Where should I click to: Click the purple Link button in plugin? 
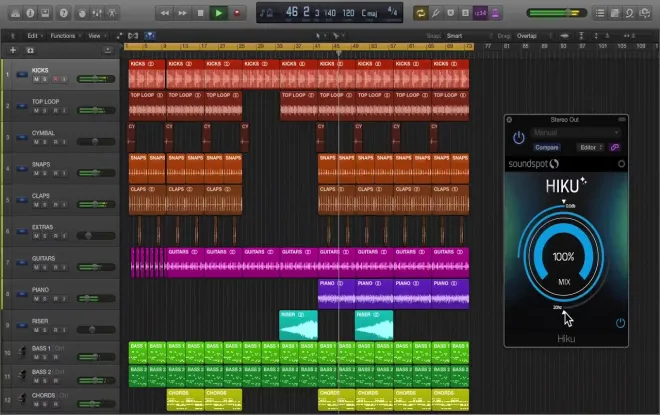[x=615, y=147]
